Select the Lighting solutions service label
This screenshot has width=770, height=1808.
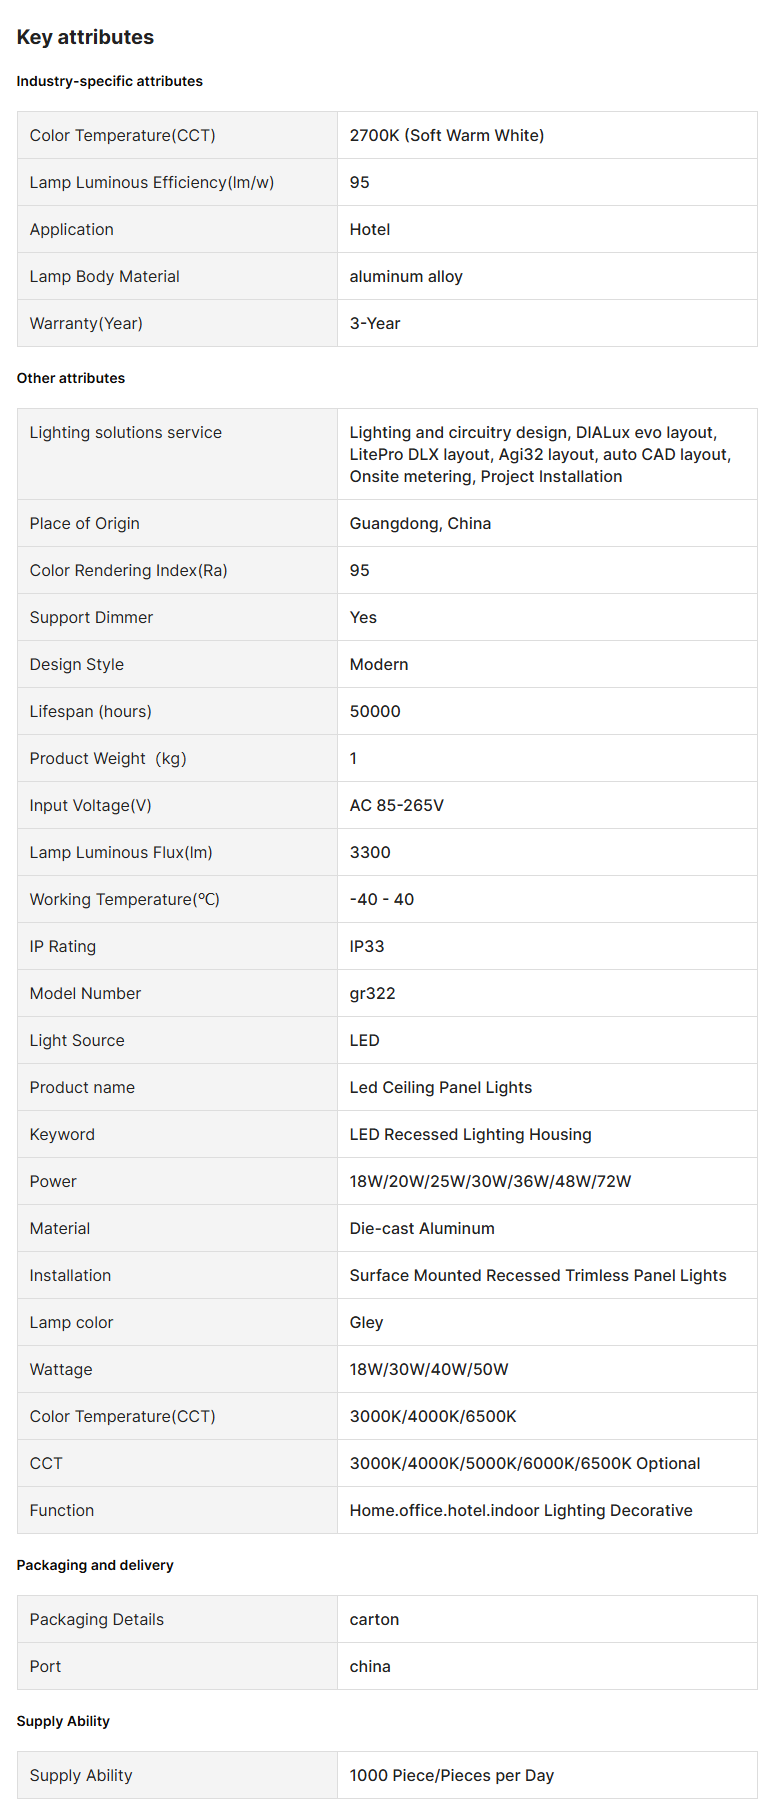pos(125,432)
